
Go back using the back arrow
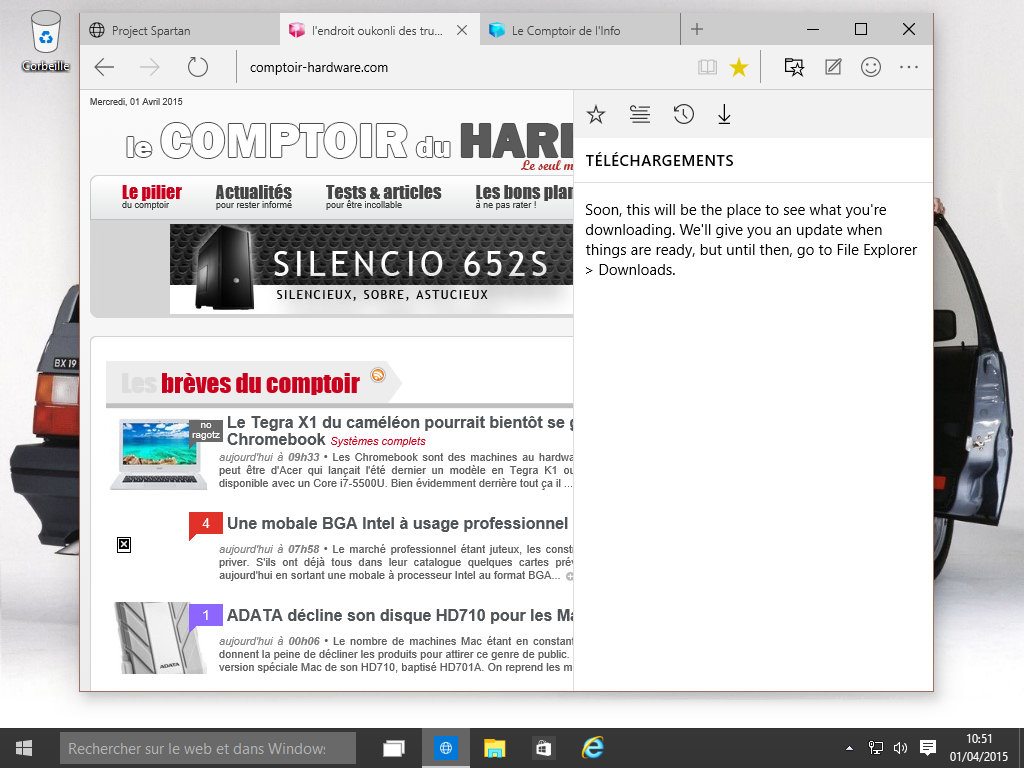[104, 67]
